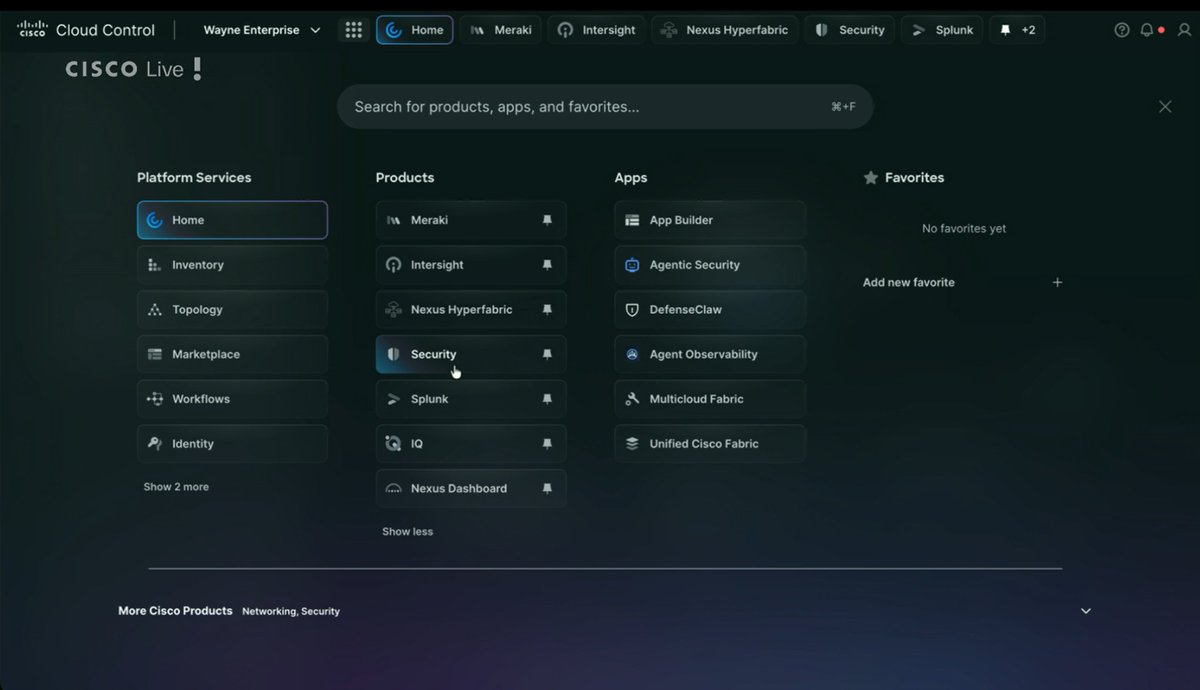
Task: Switch to the Security tab in top bar
Action: 850,30
